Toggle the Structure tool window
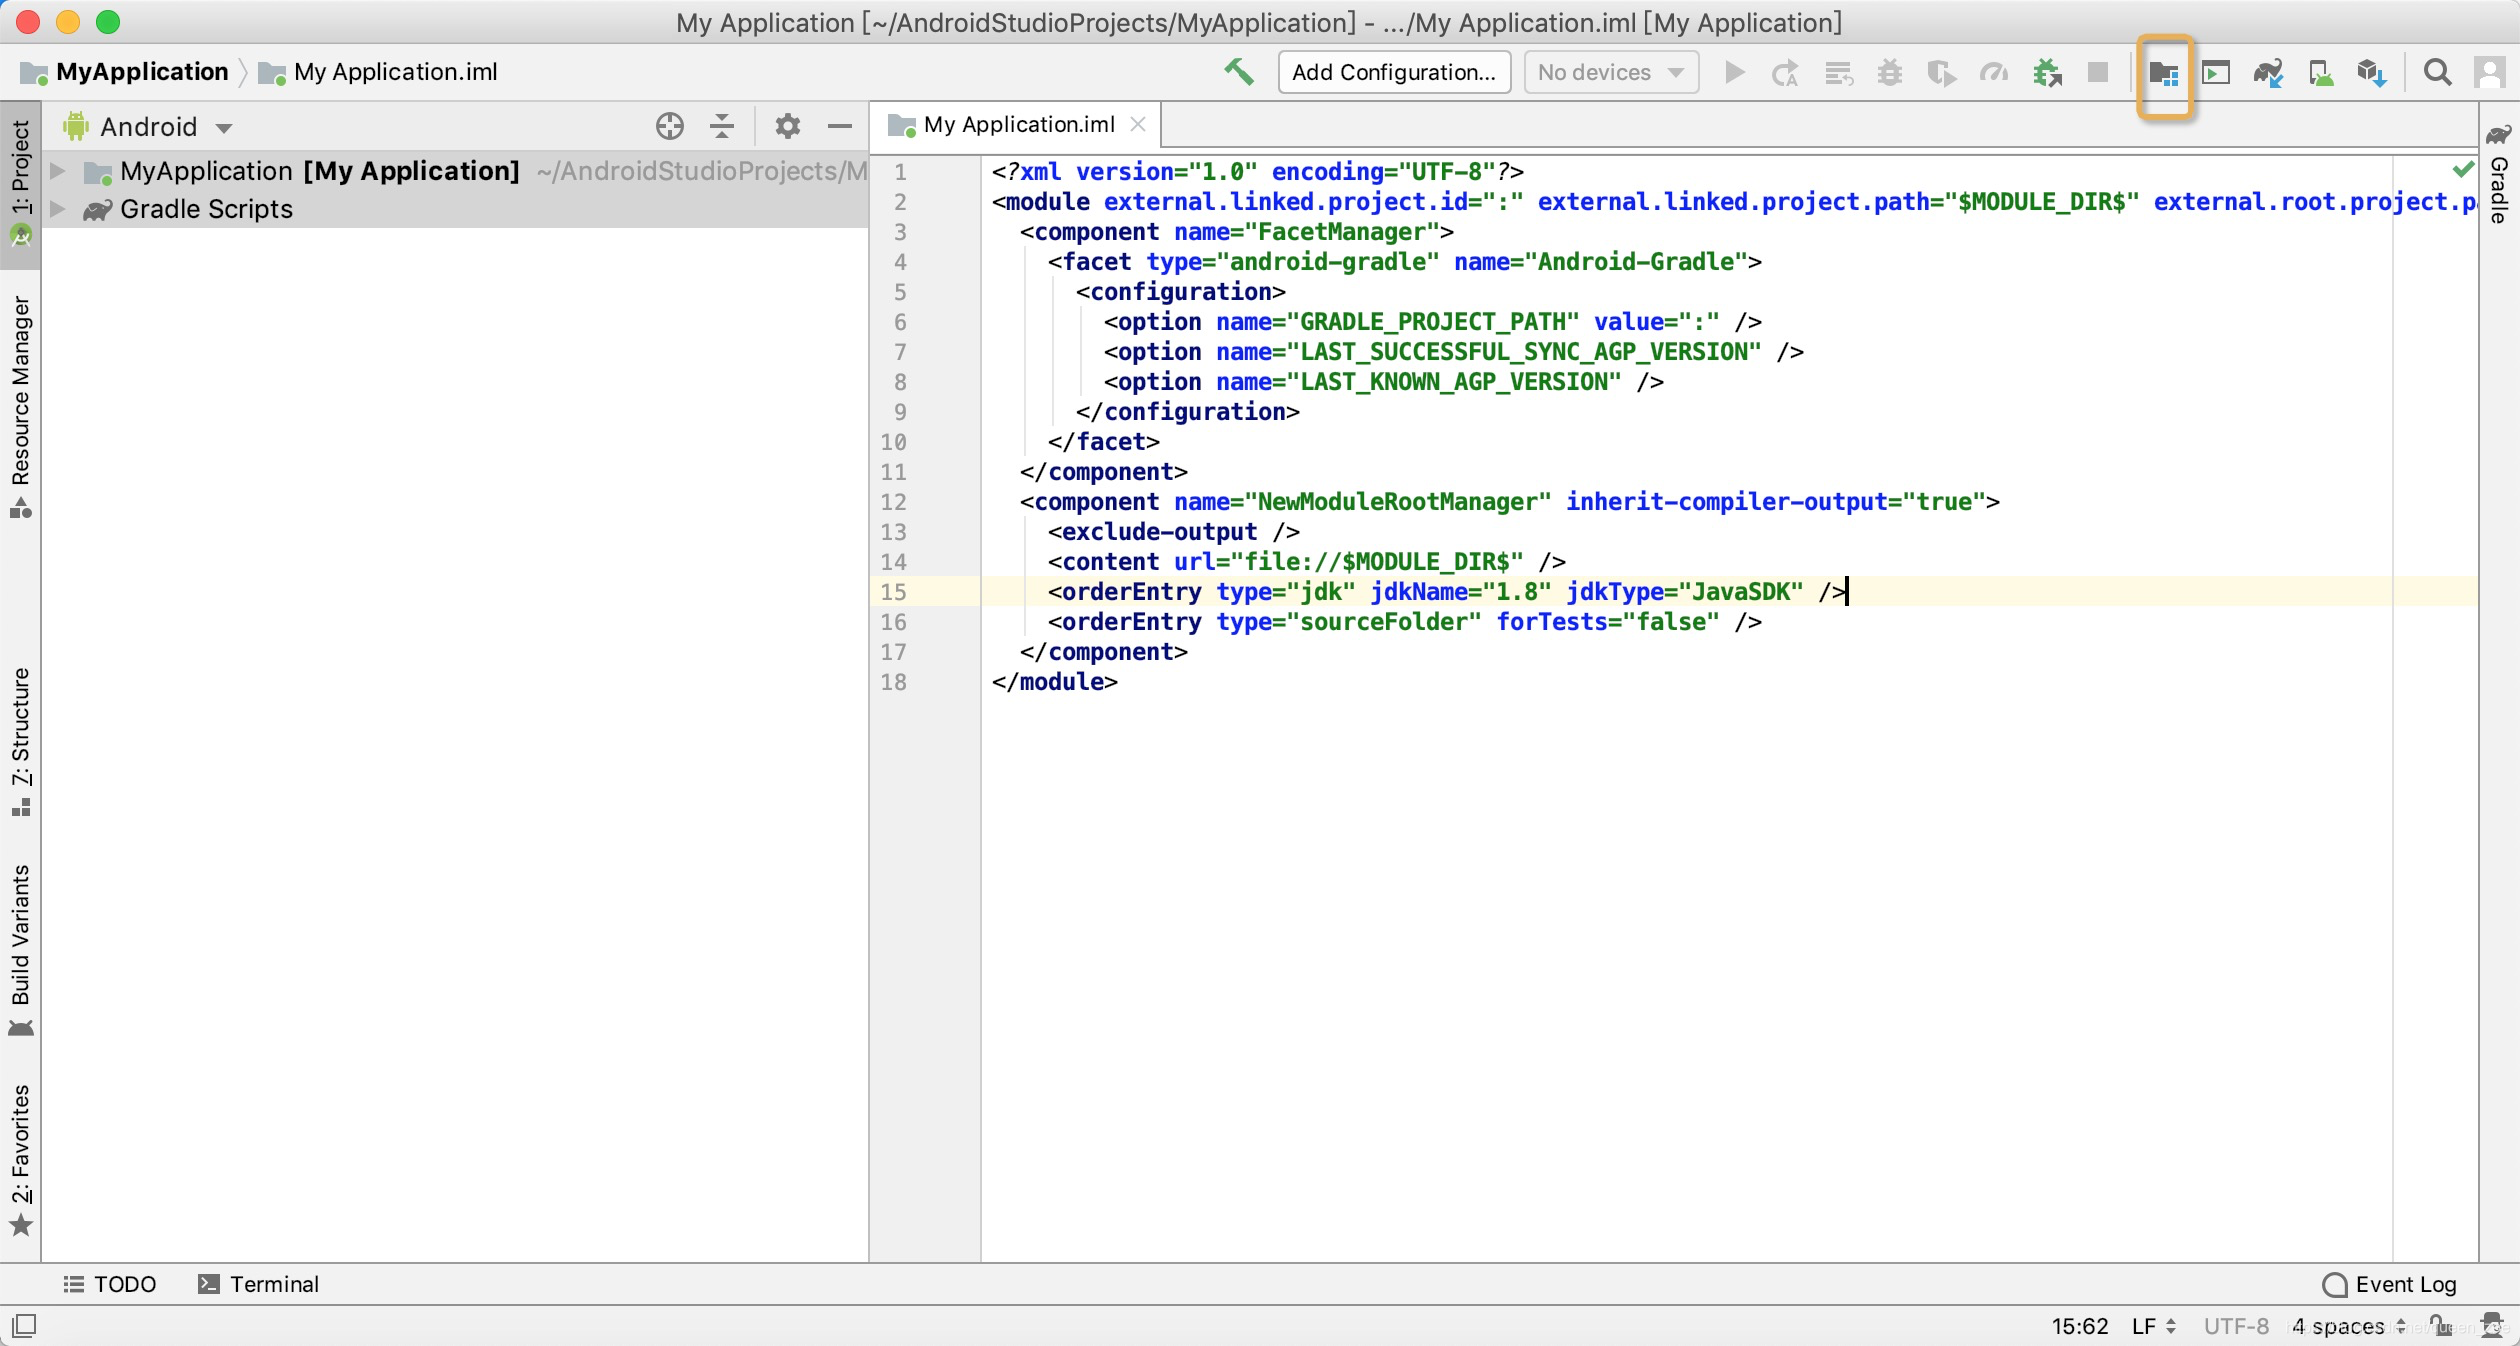 coord(20,740)
